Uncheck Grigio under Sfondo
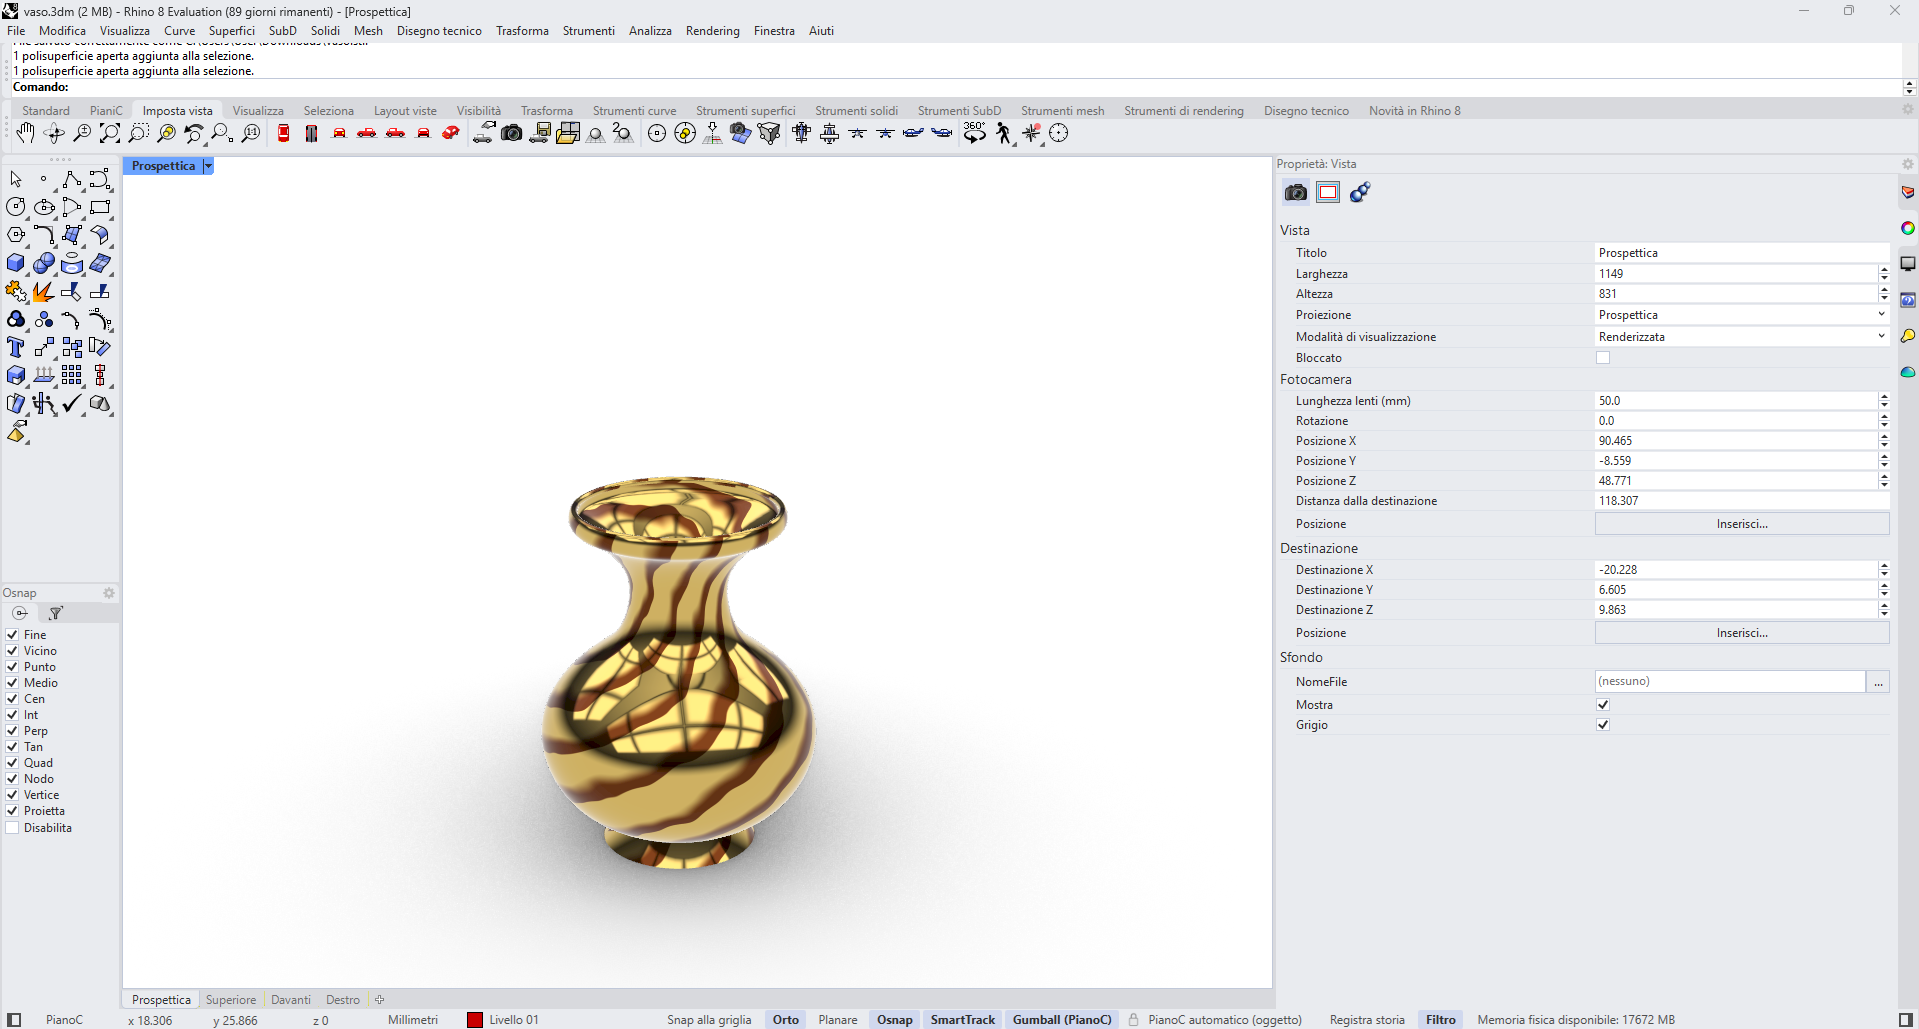The height and width of the screenshot is (1029, 1919). (1603, 724)
